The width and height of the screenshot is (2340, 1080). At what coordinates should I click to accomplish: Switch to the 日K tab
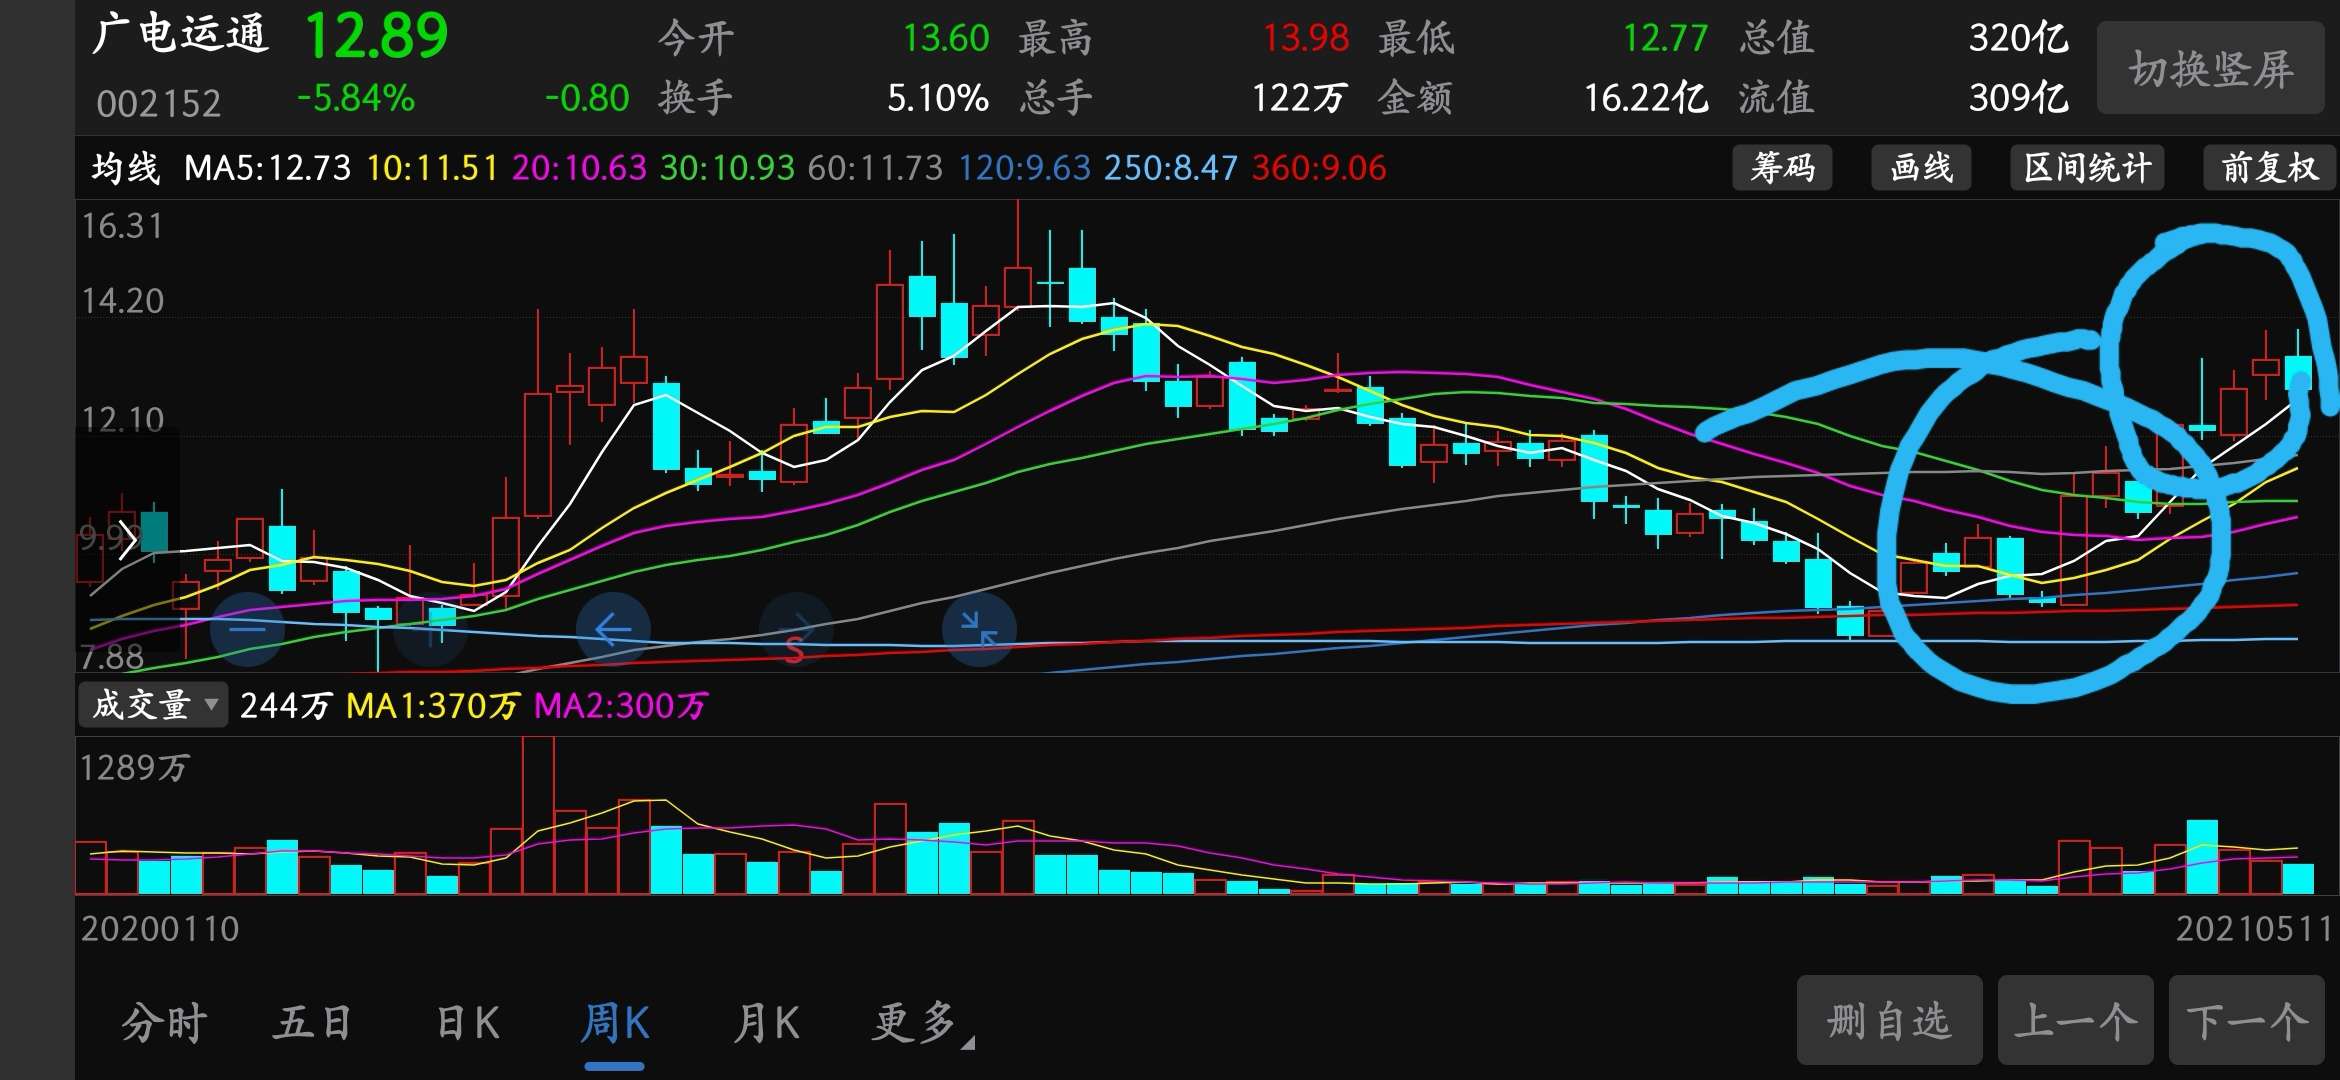(x=467, y=1023)
